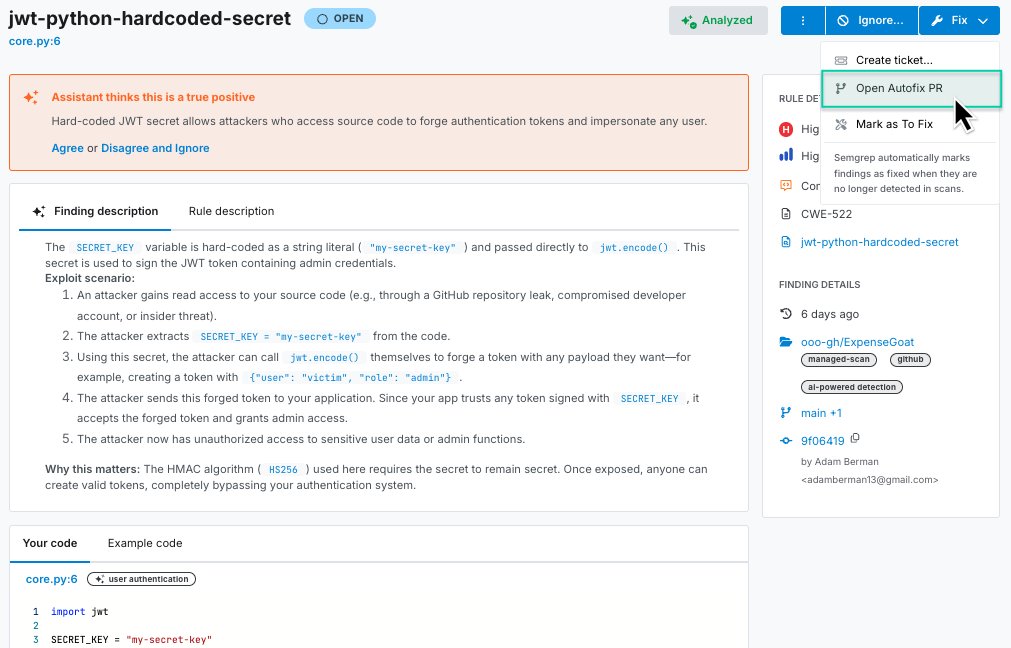Open core.py:6 link under the title
Viewport: 1011px width, 648px height.
pyautogui.click(x=34, y=41)
